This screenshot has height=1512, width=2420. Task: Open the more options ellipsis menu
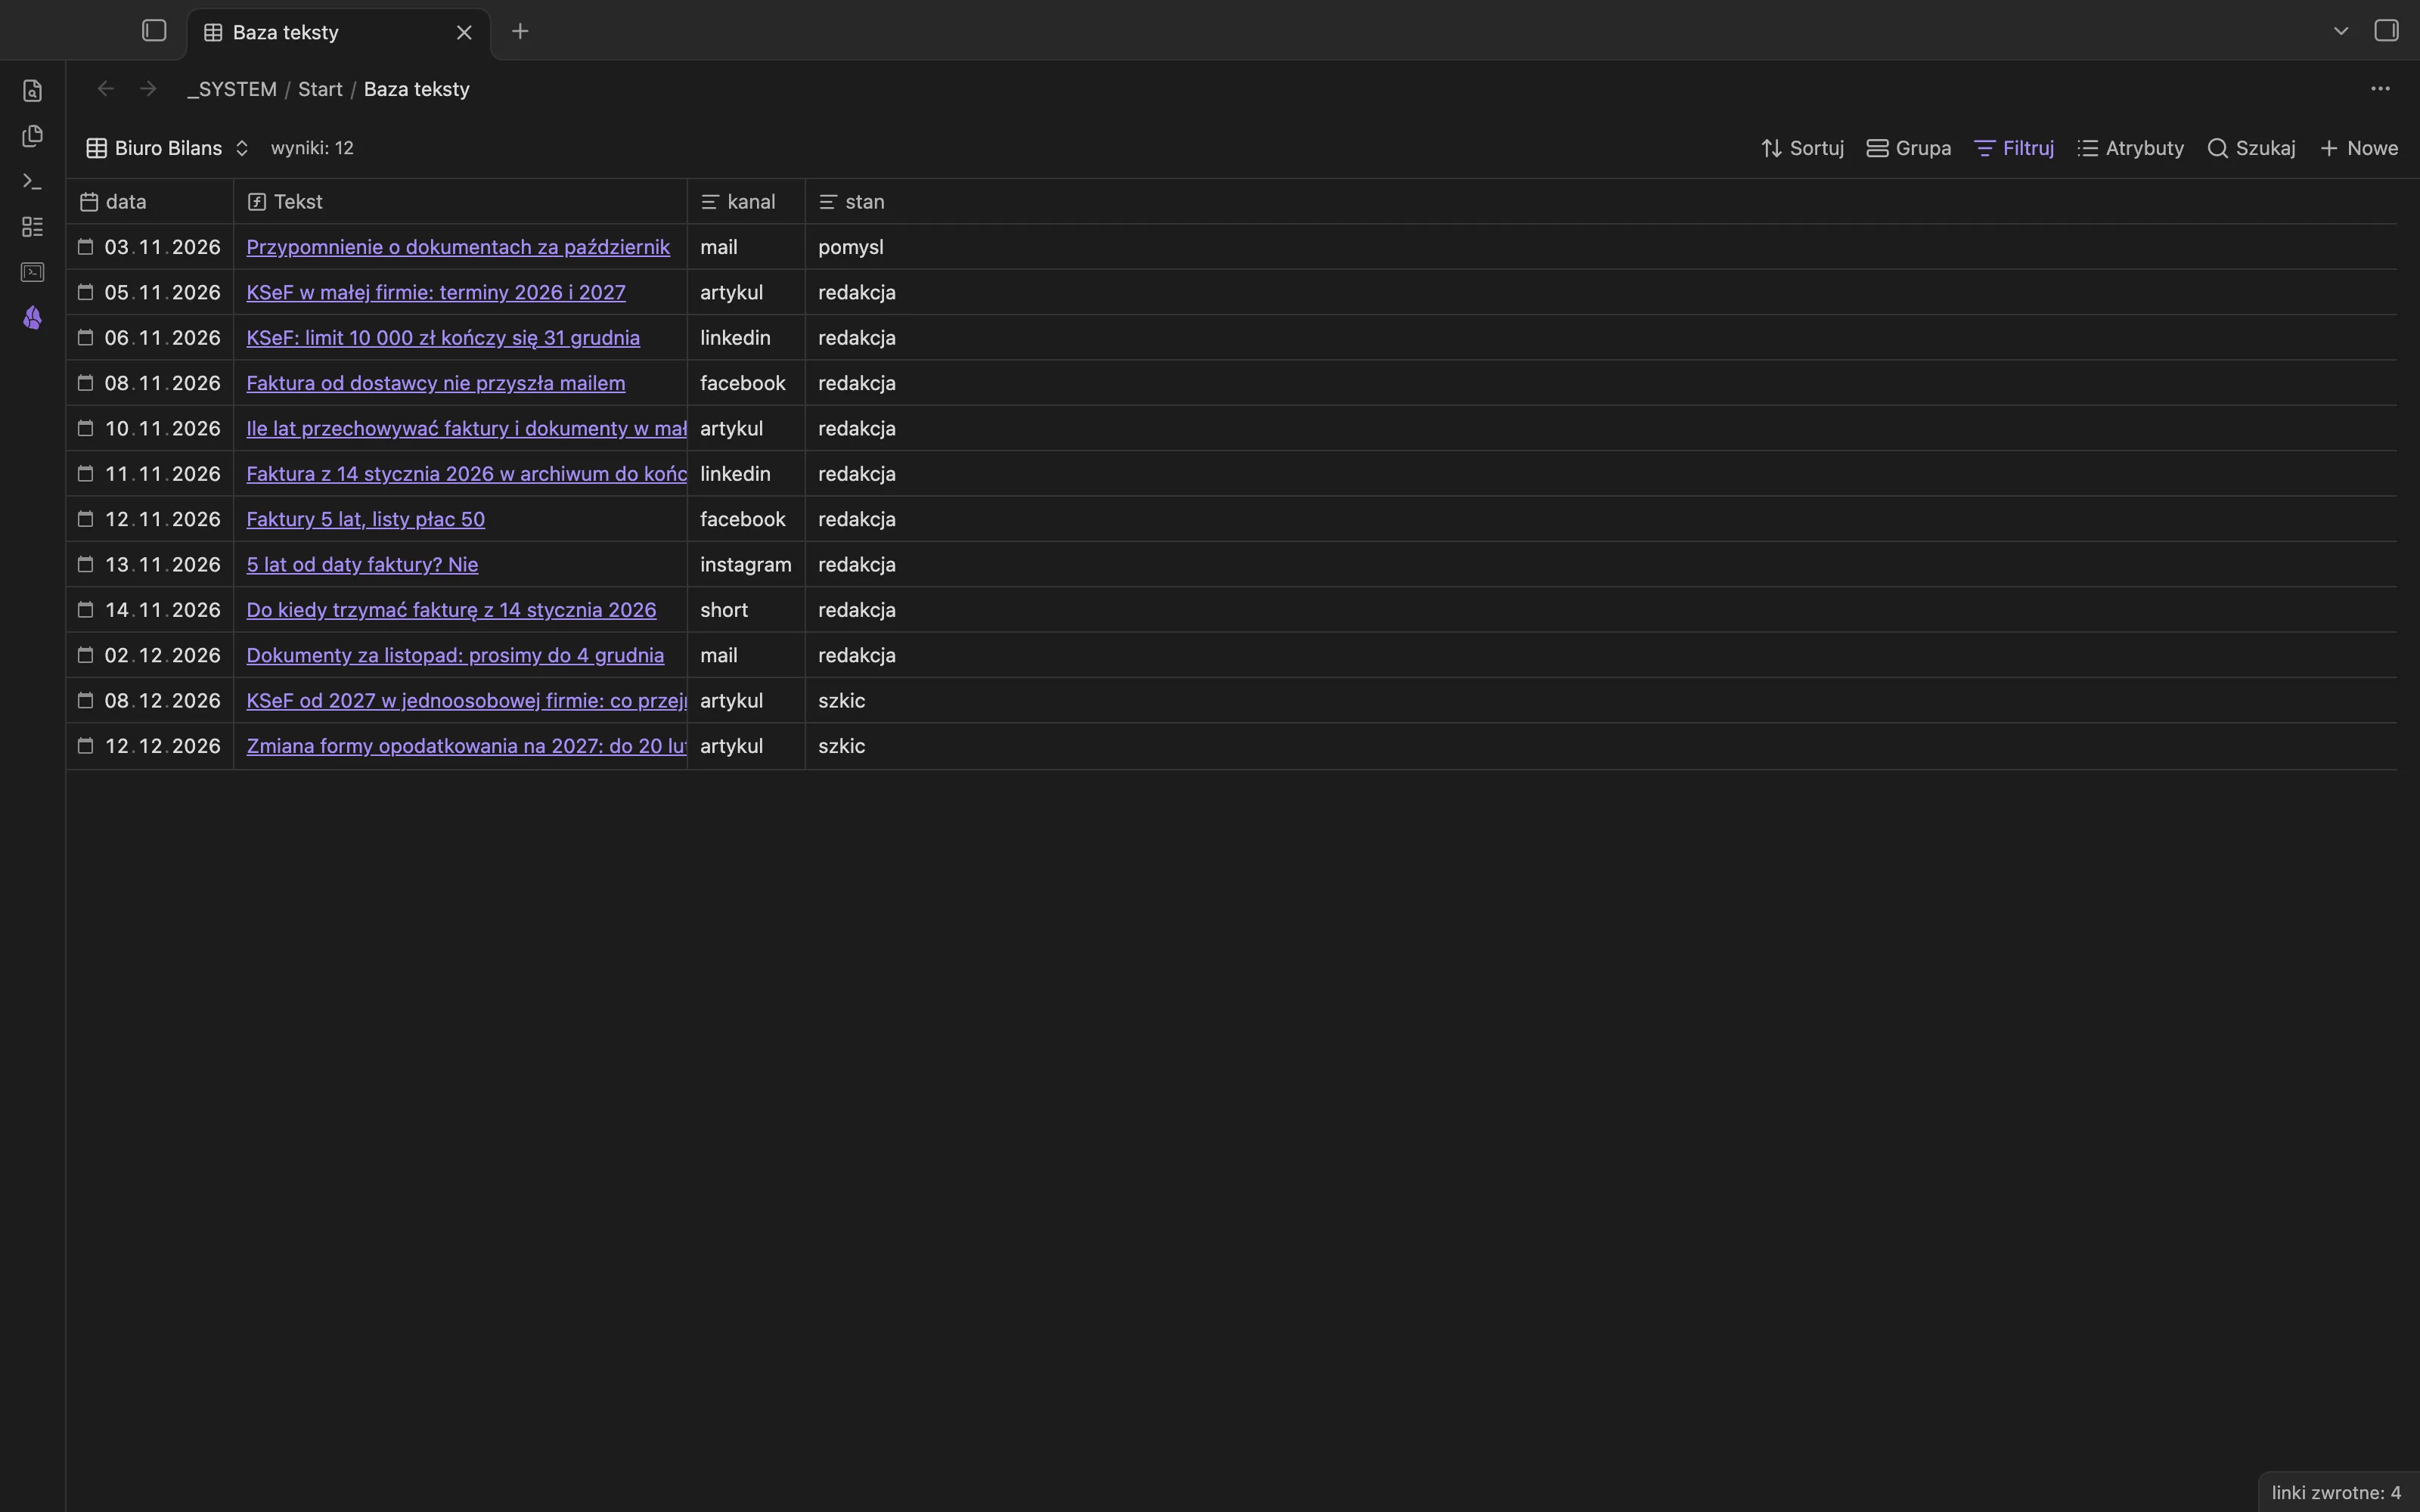pos(2380,89)
